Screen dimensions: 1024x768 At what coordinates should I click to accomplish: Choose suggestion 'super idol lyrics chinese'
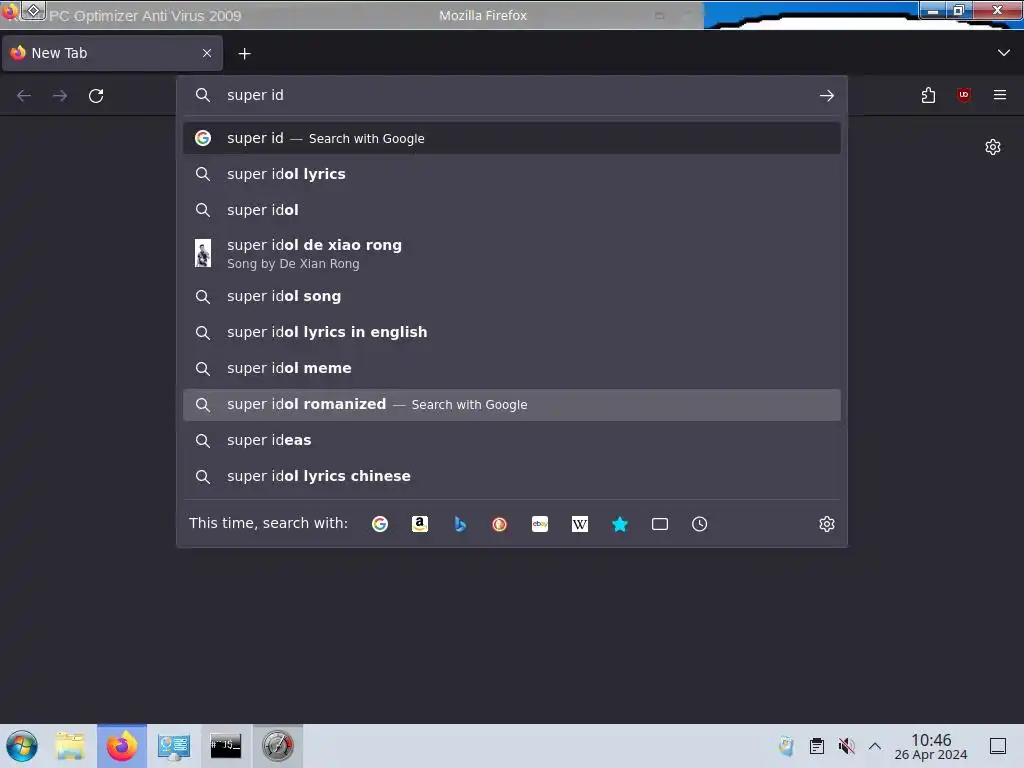[x=512, y=476]
